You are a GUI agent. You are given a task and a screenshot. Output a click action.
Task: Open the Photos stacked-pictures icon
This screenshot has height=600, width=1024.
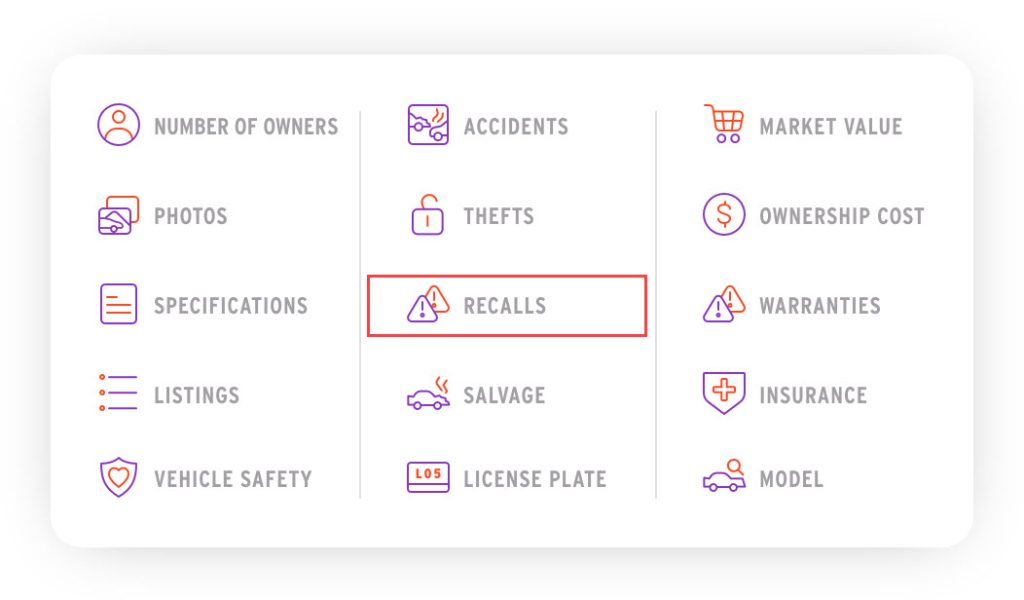(x=118, y=215)
